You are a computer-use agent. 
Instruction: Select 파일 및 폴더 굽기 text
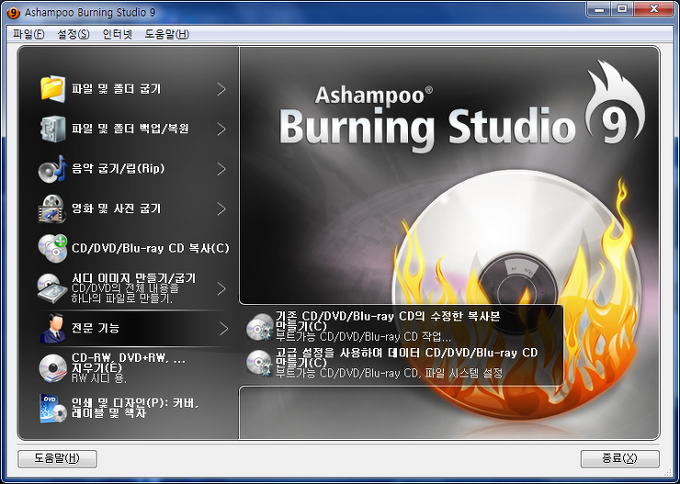coord(116,89)
